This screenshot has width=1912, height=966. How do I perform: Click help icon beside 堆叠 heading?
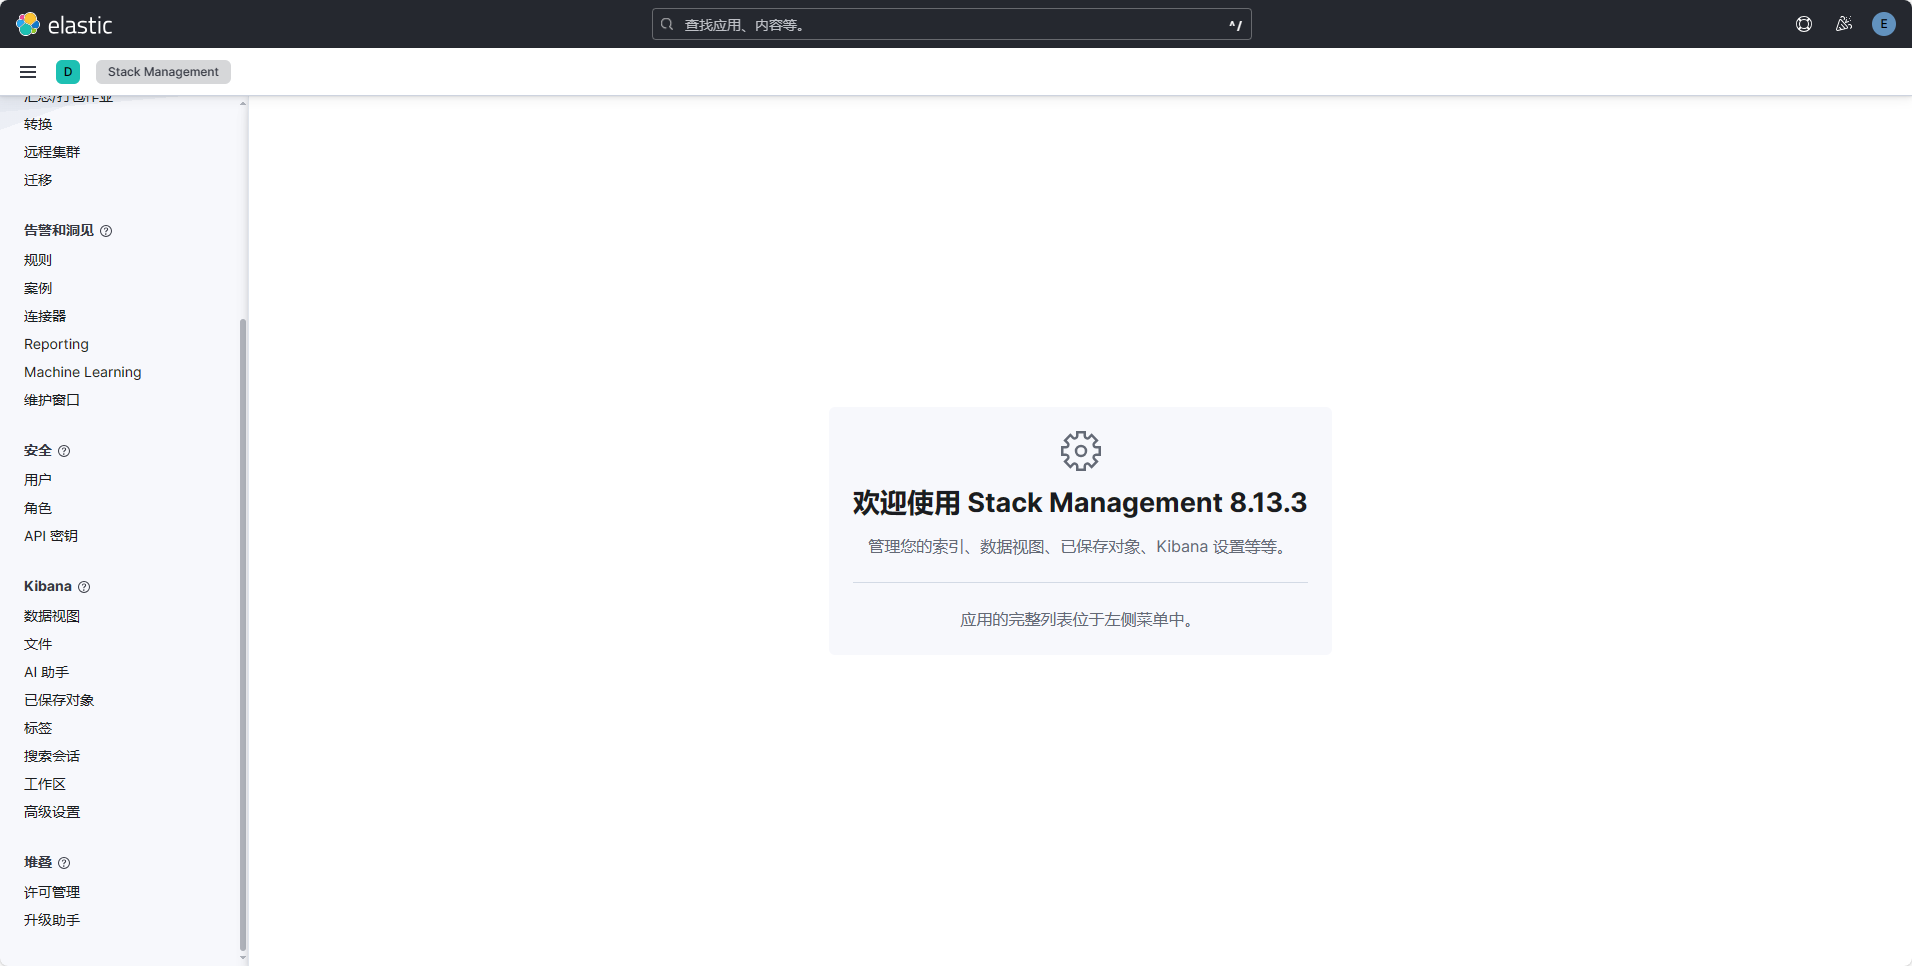64,863
